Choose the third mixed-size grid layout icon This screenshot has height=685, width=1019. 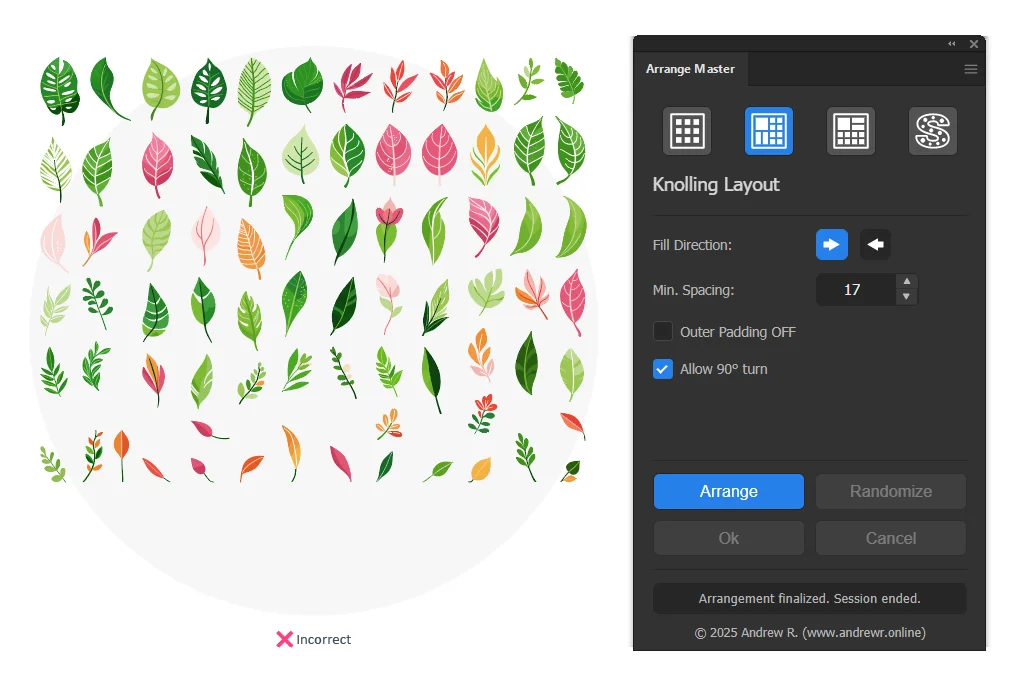click(x=851, y=131)
